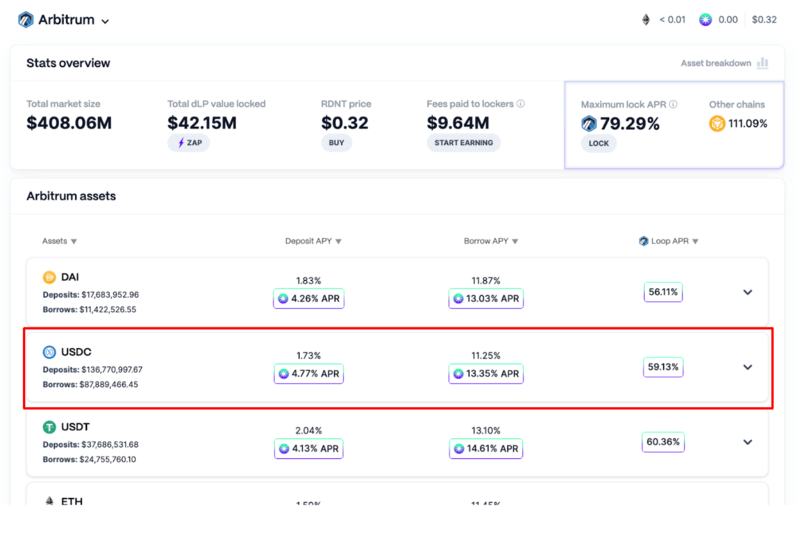800x538 pixels.
Task: Click the Ethereum balance icon in header
Action: (x=646, y=20)
